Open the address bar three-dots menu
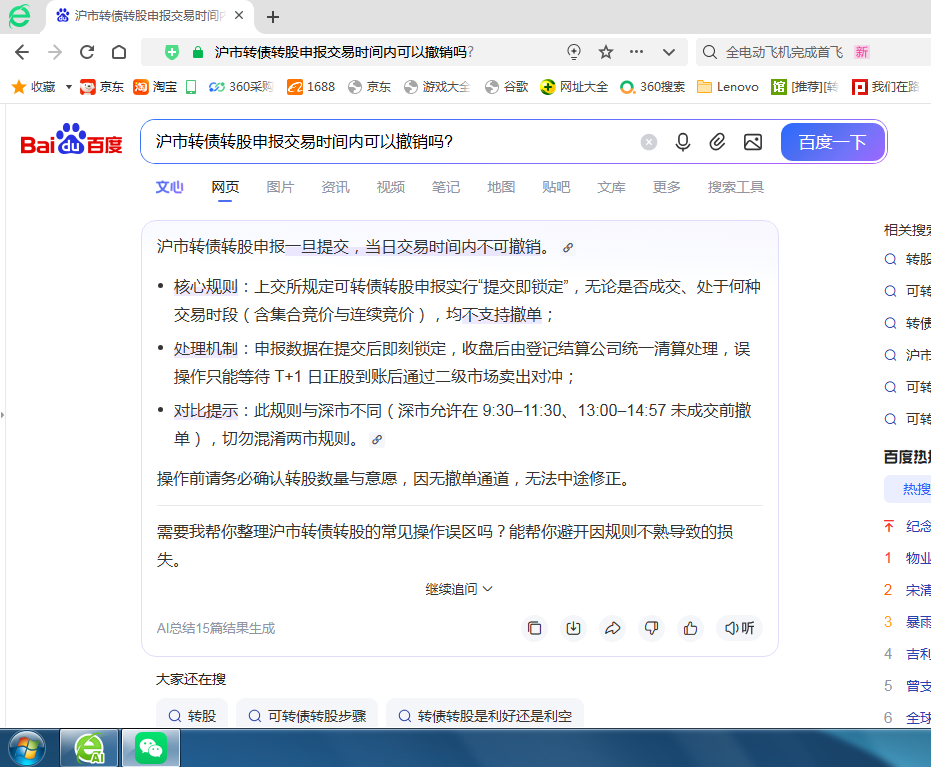931x767 pixels. click(x=636, y=52)
